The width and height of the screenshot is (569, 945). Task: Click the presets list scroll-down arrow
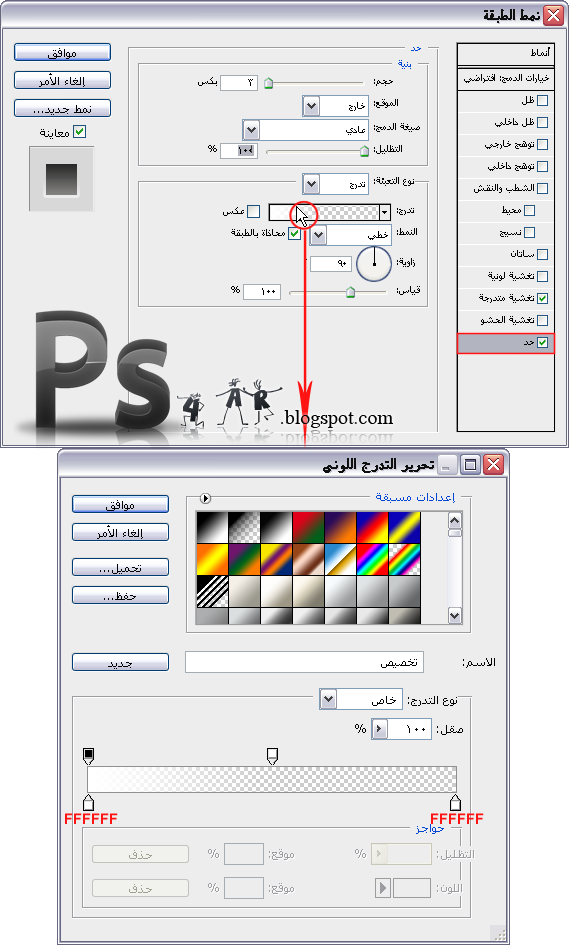pos(454,616)
